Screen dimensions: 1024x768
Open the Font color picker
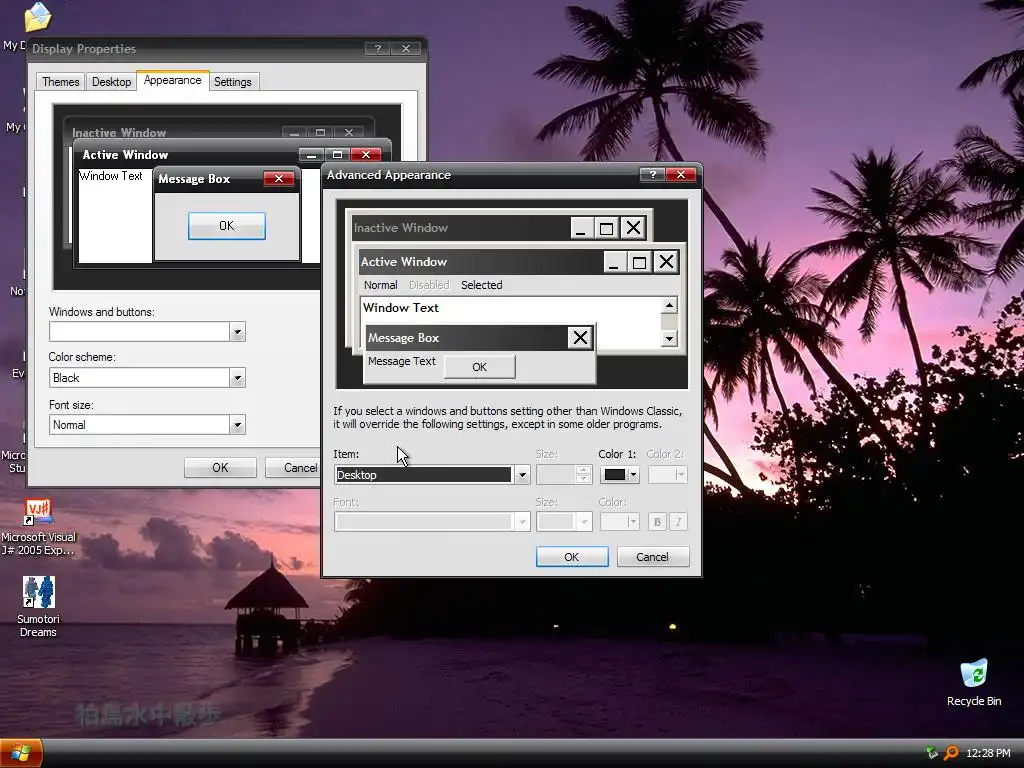(x=619, y=522)
